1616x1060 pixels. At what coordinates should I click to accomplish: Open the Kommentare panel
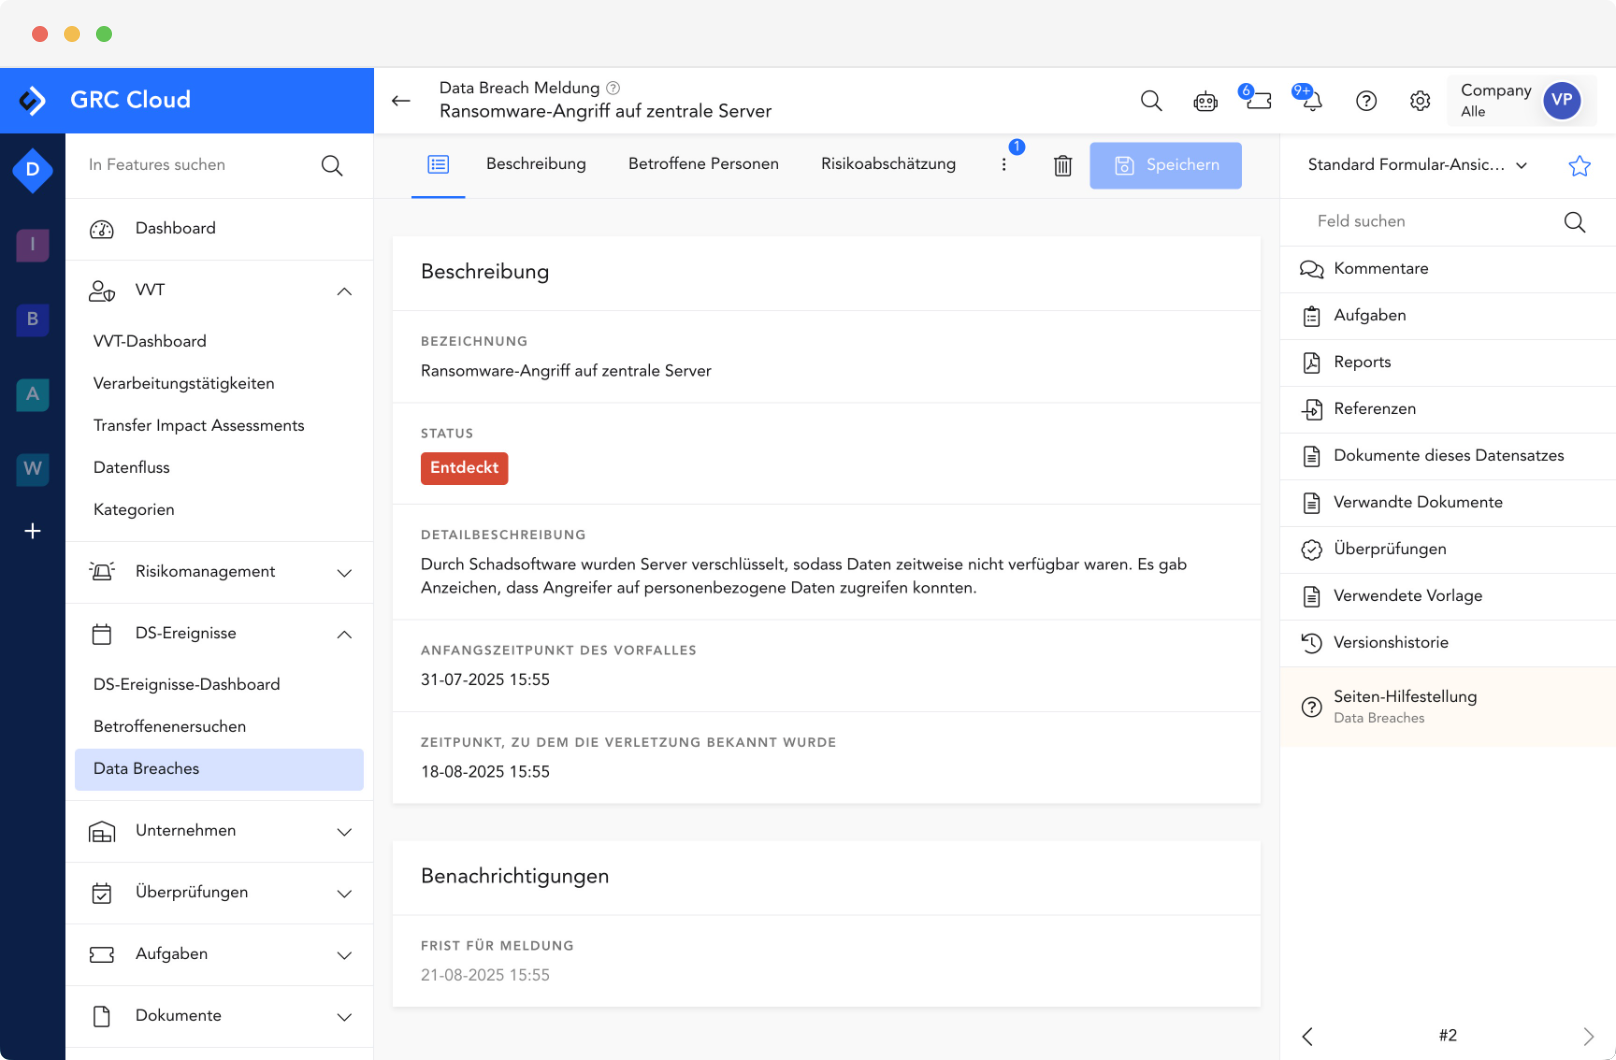(1381, 268)
